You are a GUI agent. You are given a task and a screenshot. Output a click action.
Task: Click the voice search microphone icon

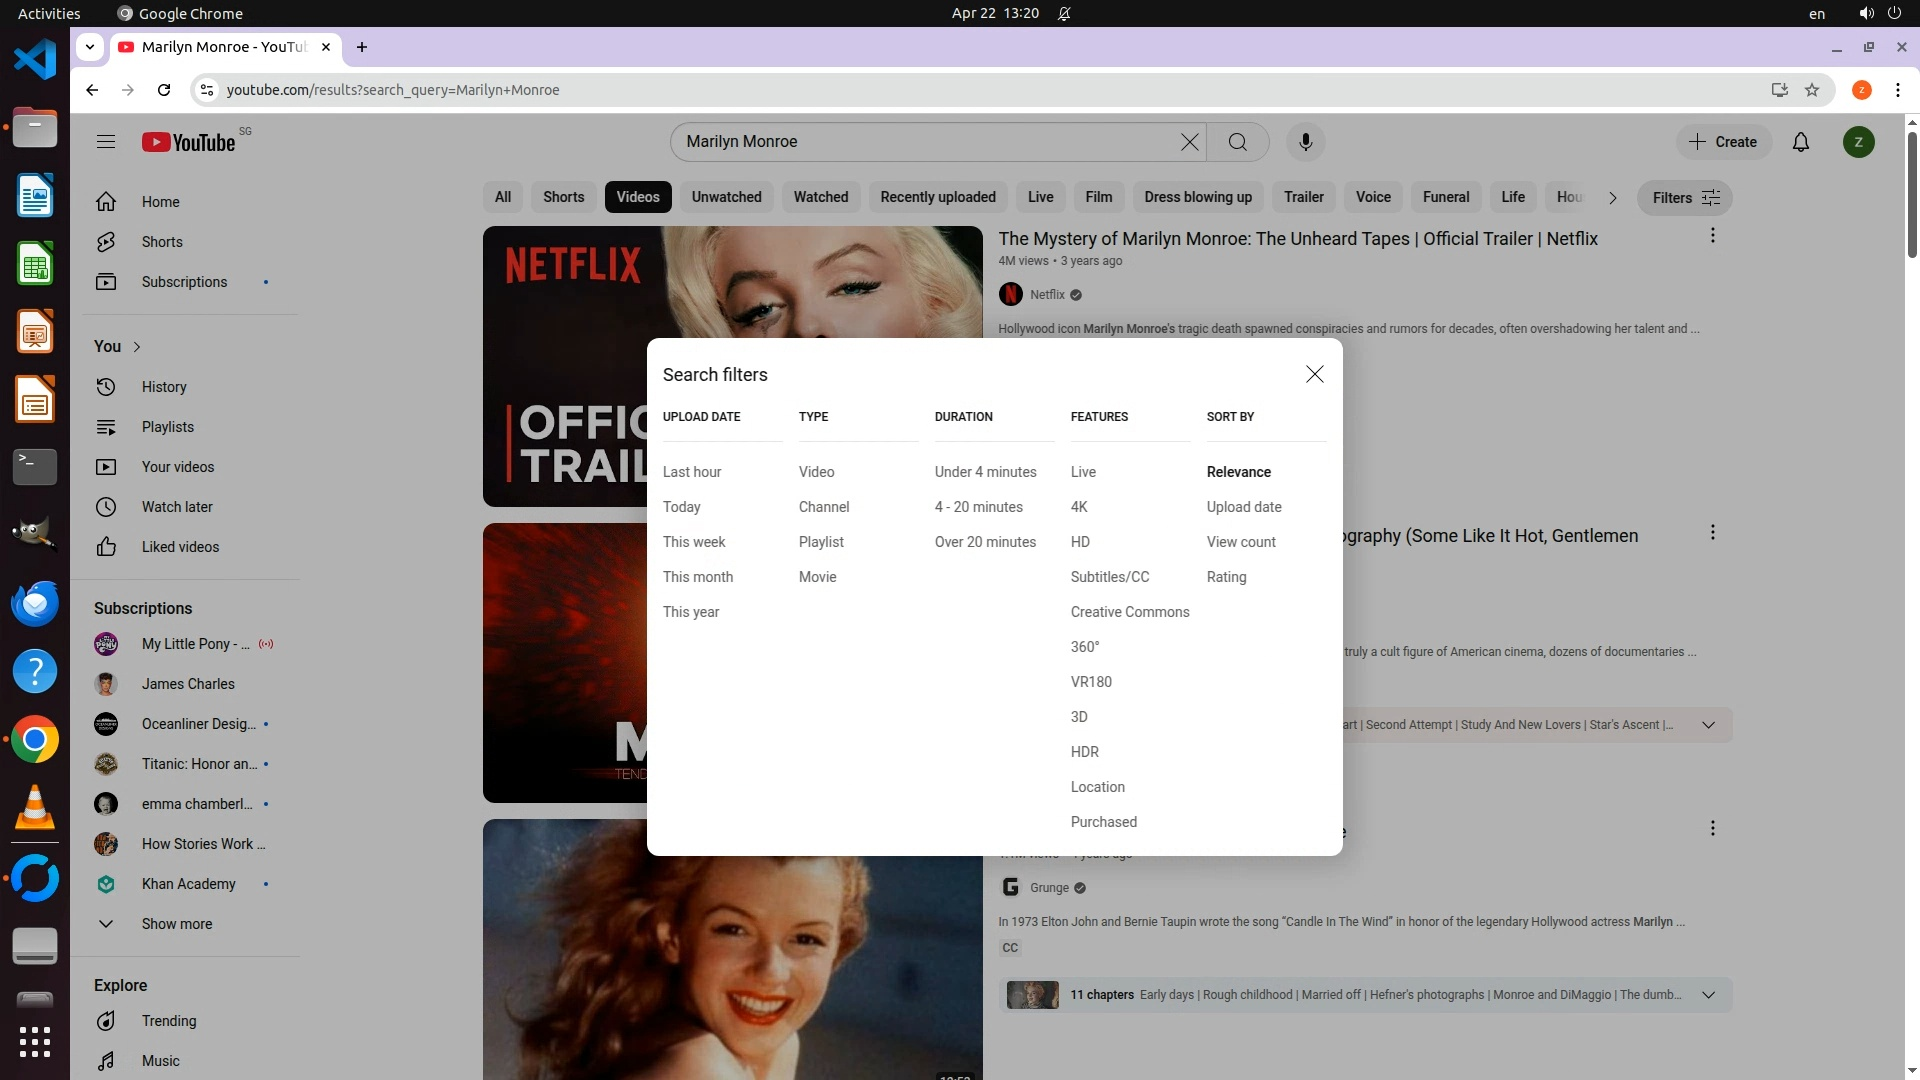[1305, 142]
